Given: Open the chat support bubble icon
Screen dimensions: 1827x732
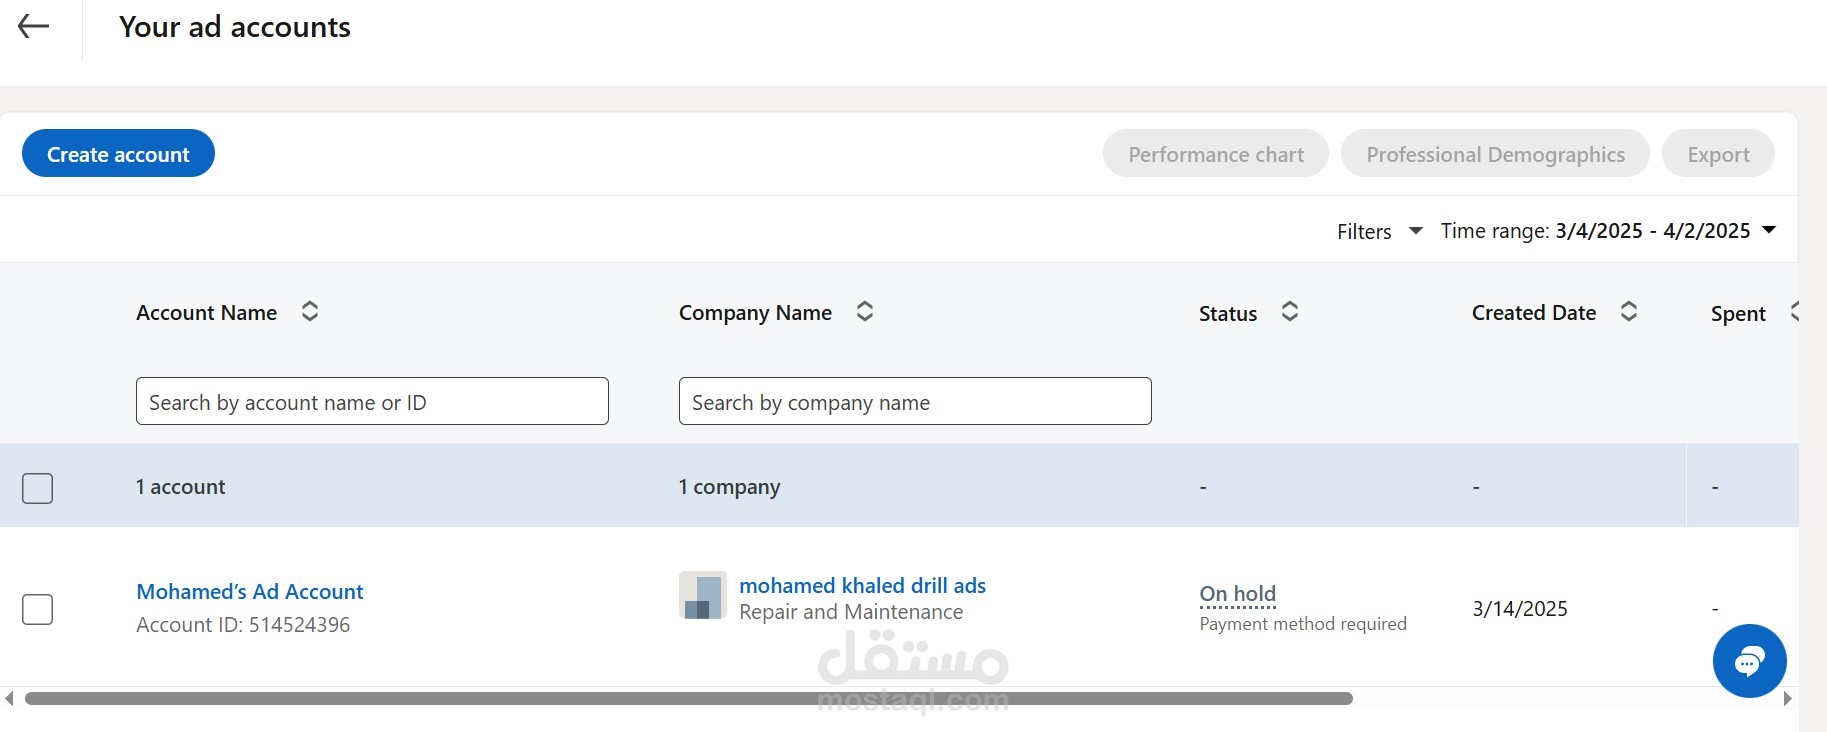Looking at the screenshot, I should [1749, 661].
